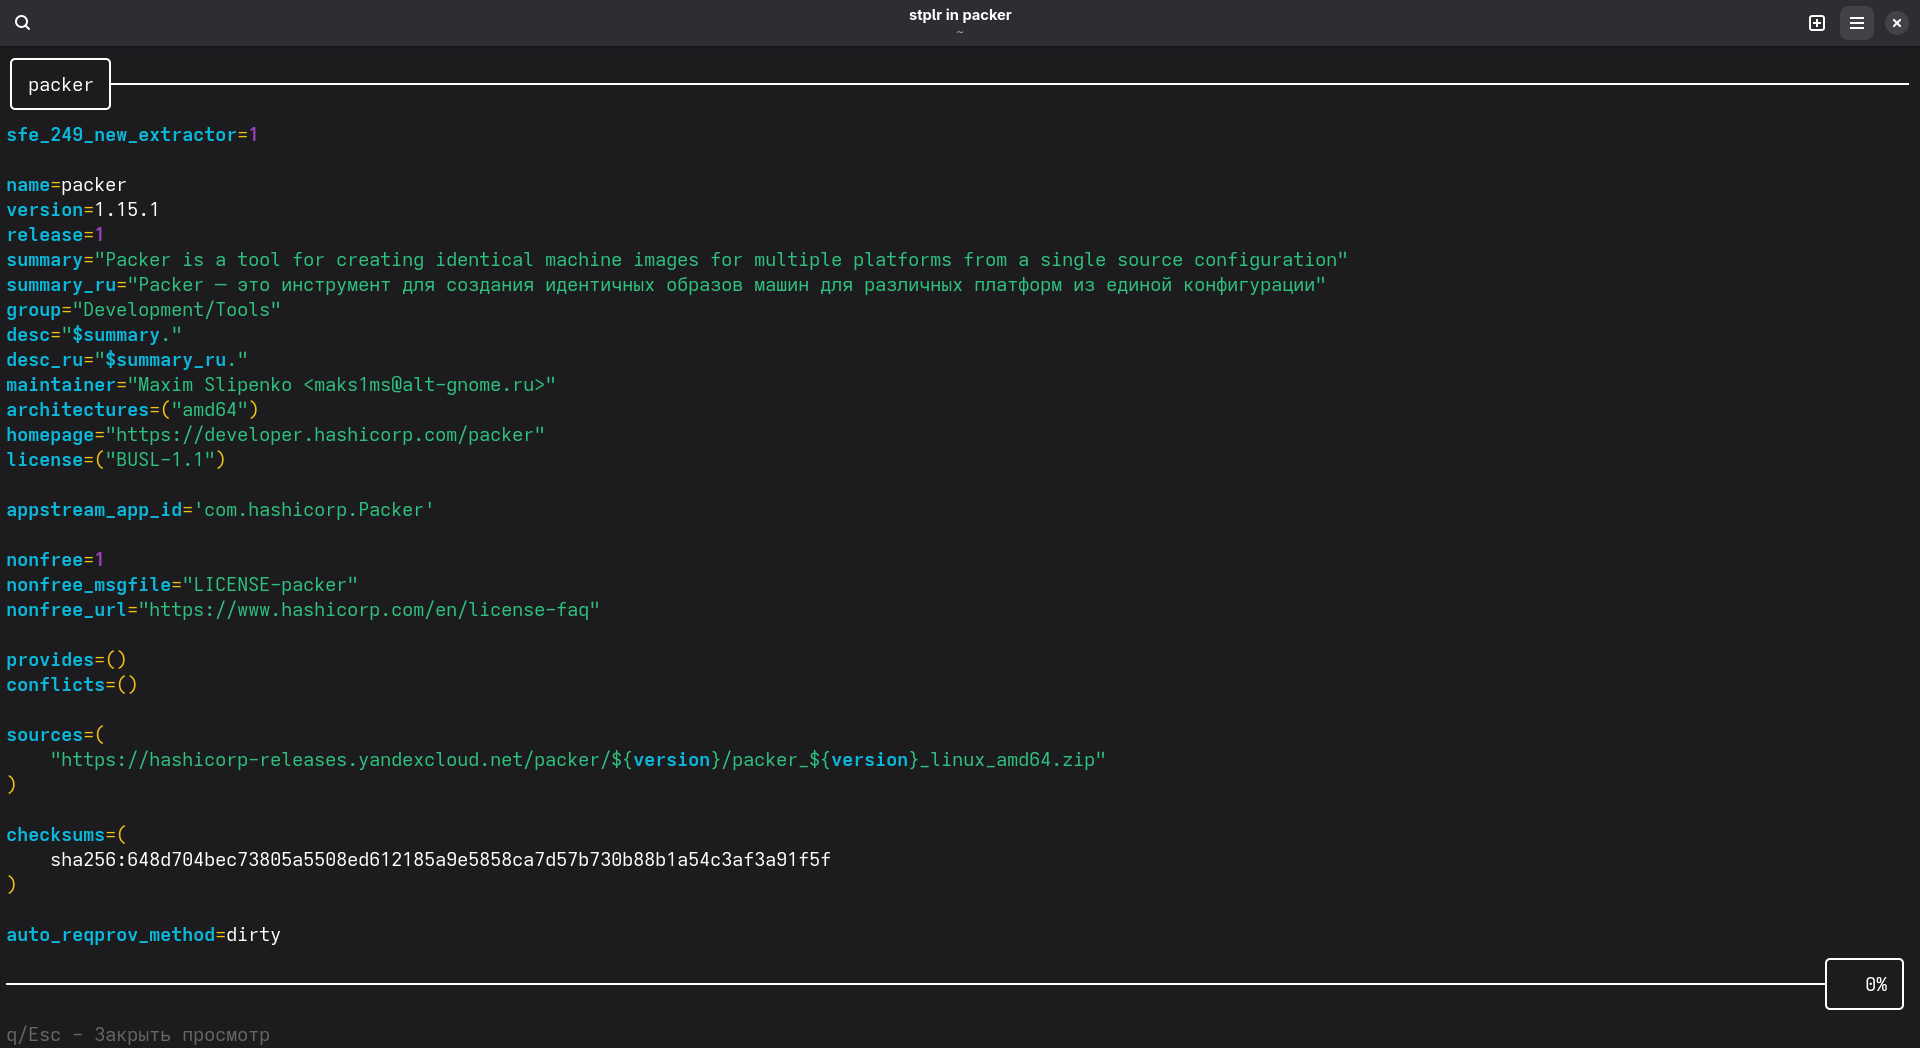Viewport: 1920px width, 1048px height.
Task: Click the q/Esc close-view hint
Action: coord(138,1034)
